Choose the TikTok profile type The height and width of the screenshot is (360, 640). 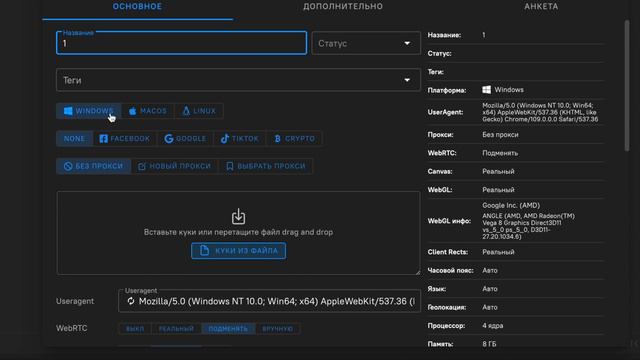pos(240,139)
